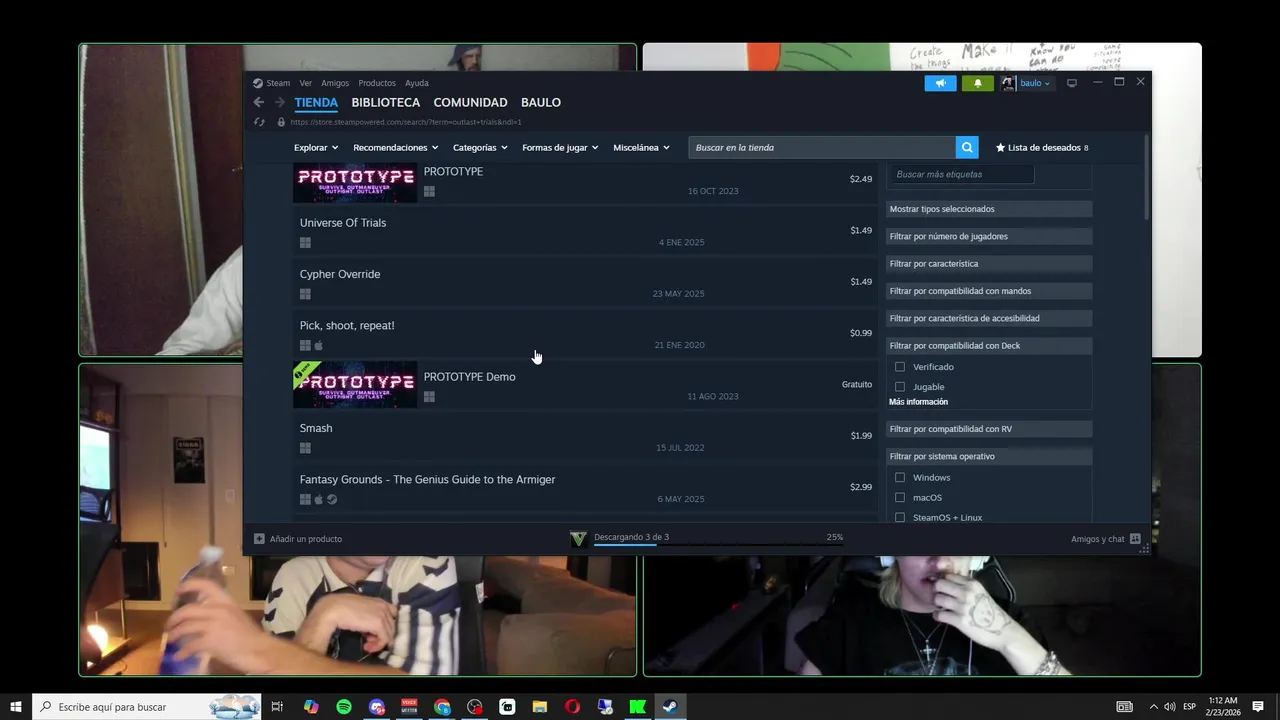Open Copilot from the taskbar

(x=311, y=707)
